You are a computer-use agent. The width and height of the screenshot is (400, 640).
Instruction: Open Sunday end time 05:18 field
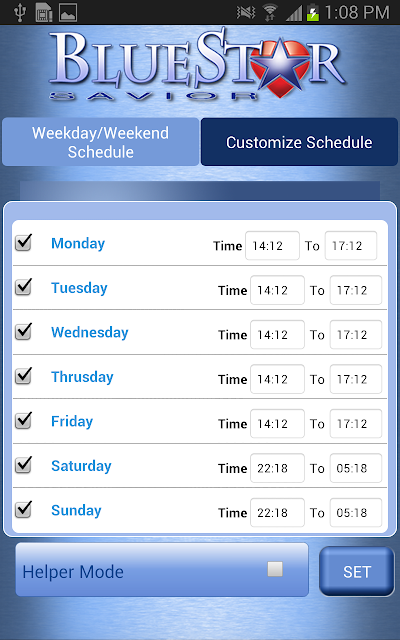[356, 513]
